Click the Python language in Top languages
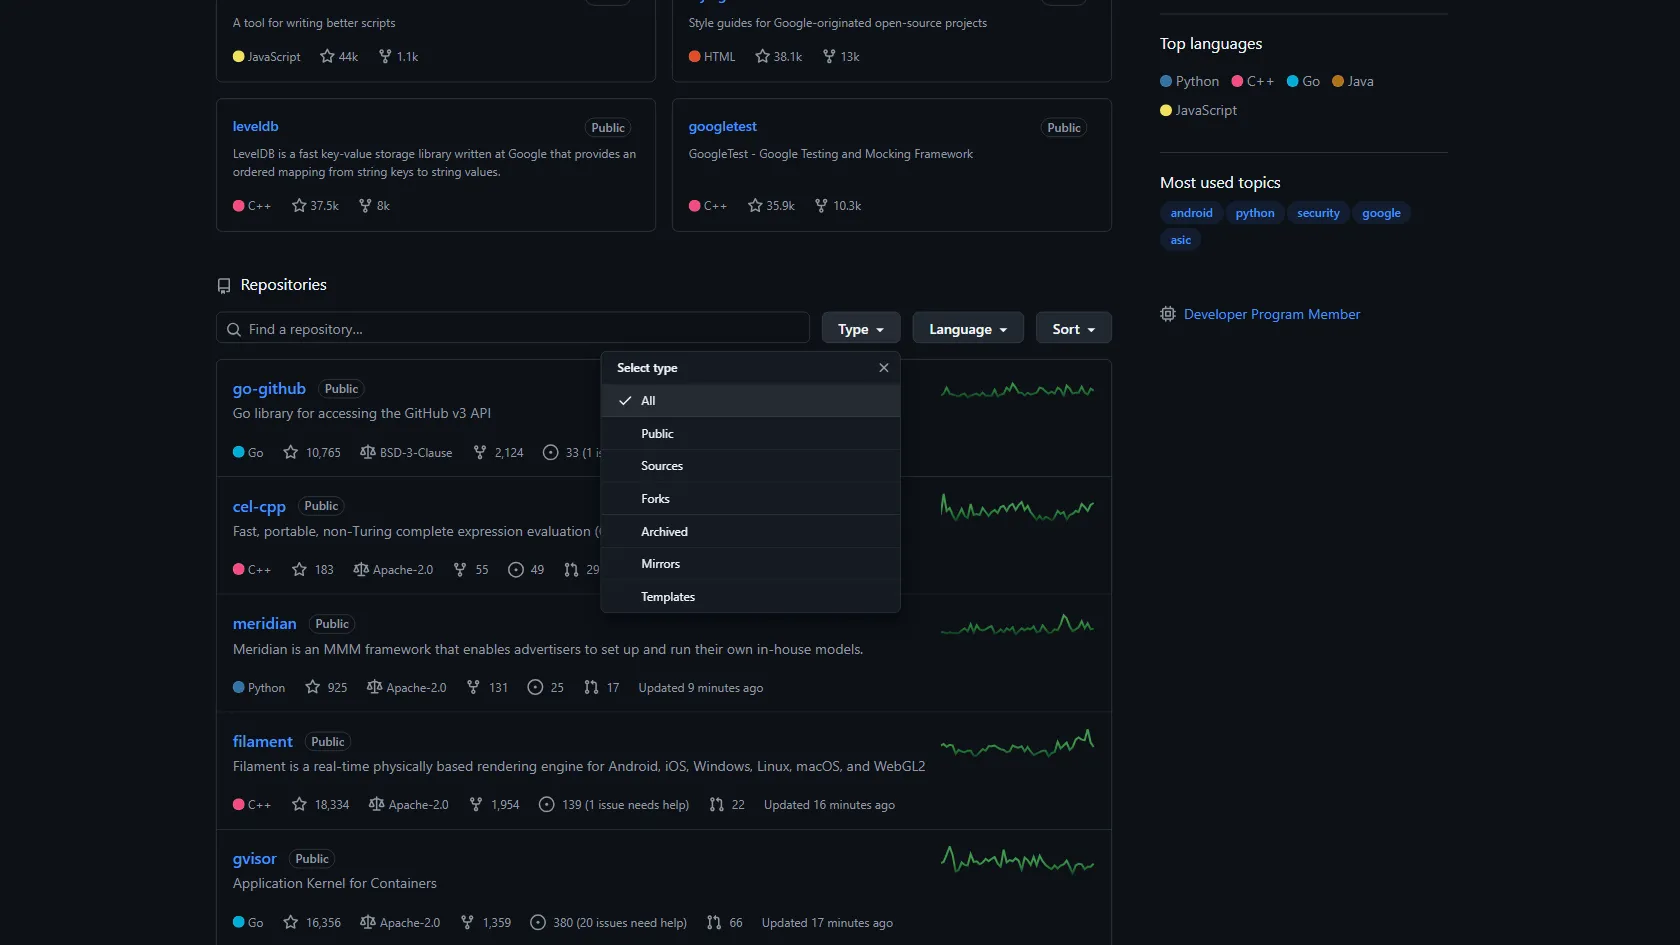This screenshot has height=945, width=1680. coord(1190,81)
